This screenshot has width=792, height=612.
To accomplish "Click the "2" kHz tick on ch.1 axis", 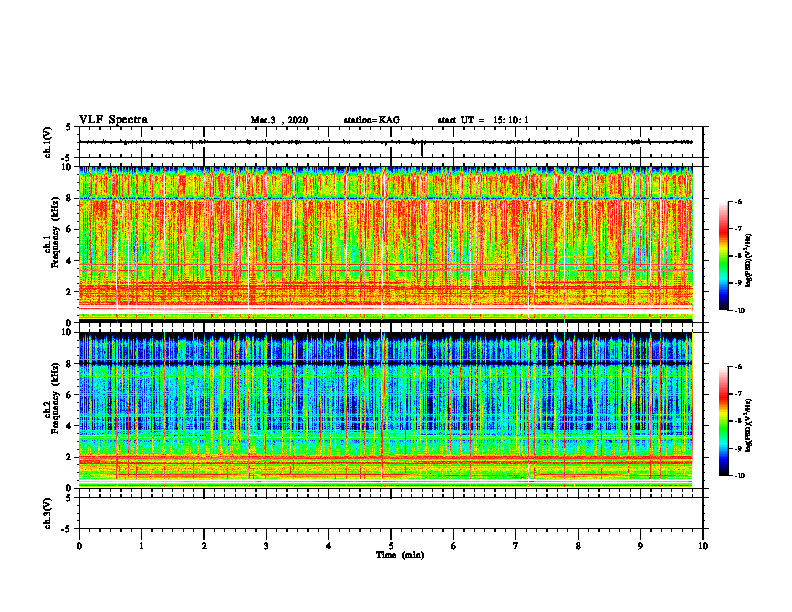I will tap(70, 291).
